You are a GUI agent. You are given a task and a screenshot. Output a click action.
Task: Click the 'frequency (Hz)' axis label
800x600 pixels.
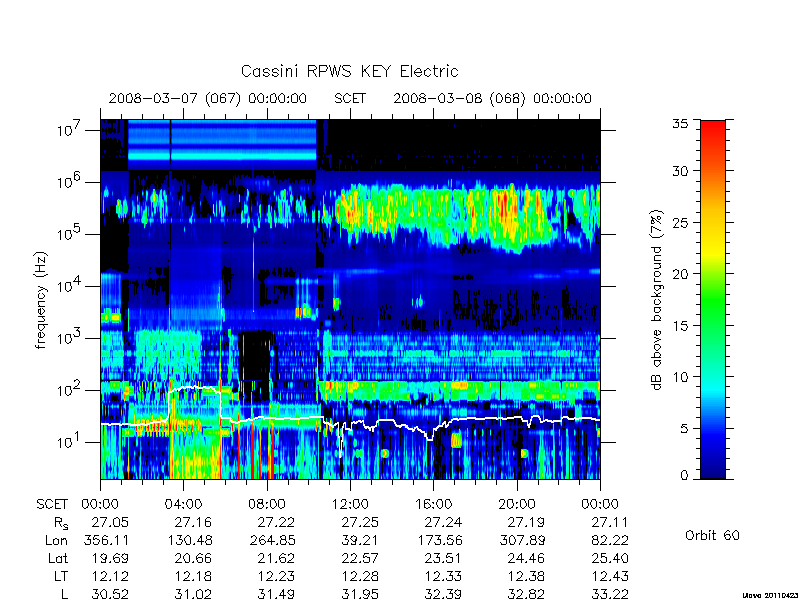[41, 301]
